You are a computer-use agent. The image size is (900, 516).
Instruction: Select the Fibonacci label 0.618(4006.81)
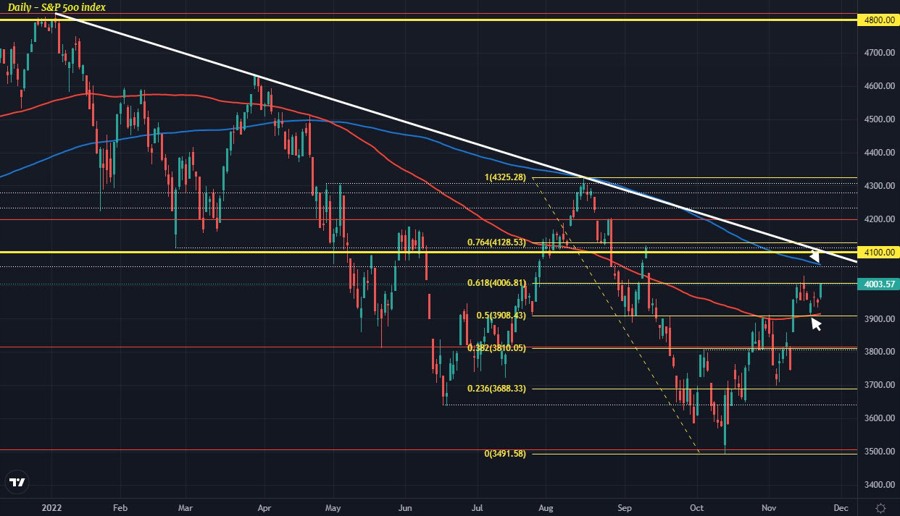[496, 283]
